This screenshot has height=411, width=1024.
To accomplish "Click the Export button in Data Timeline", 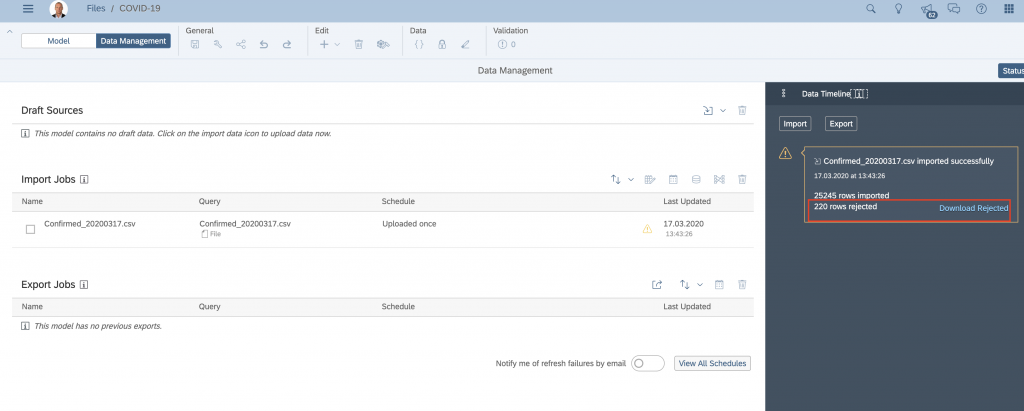I will pyautogui.click(x=840, y=123).
